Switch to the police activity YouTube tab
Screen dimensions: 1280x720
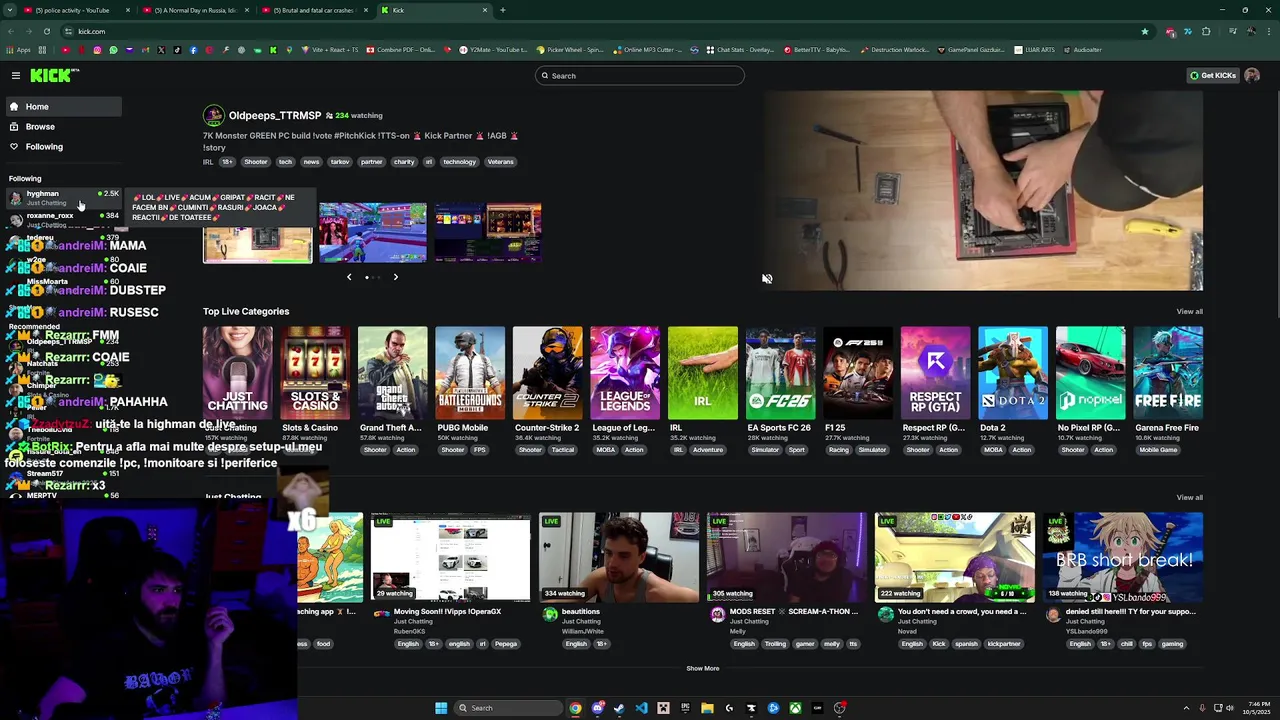(x=77, y=10)
